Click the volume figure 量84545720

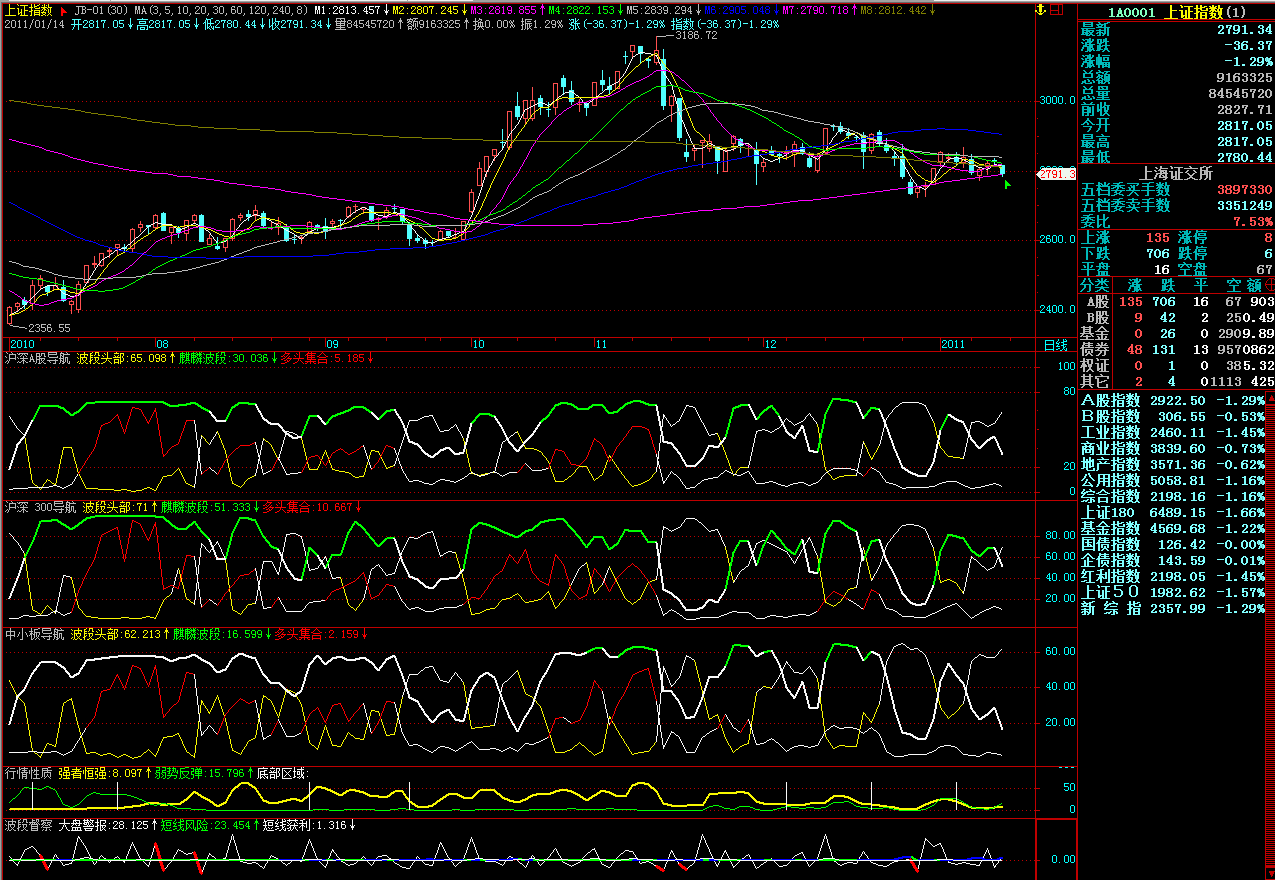(366, 24)
